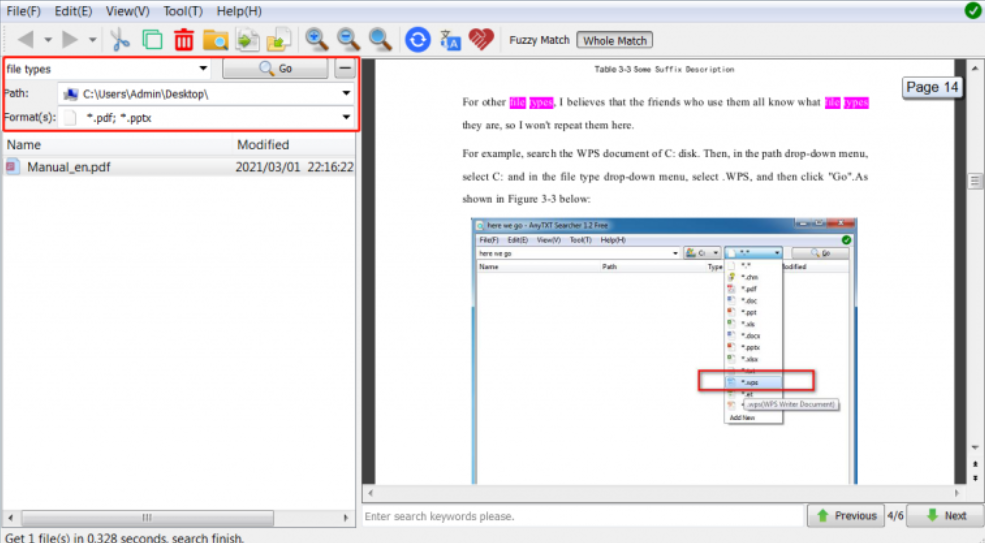Click the move-to folder icon
The width and height of the screenshot is (985, 543).
pyautogui.click(x=278, y=40)
